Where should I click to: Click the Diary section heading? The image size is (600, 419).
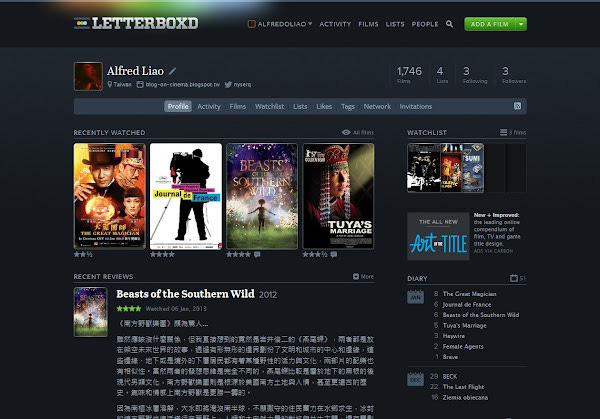coord(417,279)
